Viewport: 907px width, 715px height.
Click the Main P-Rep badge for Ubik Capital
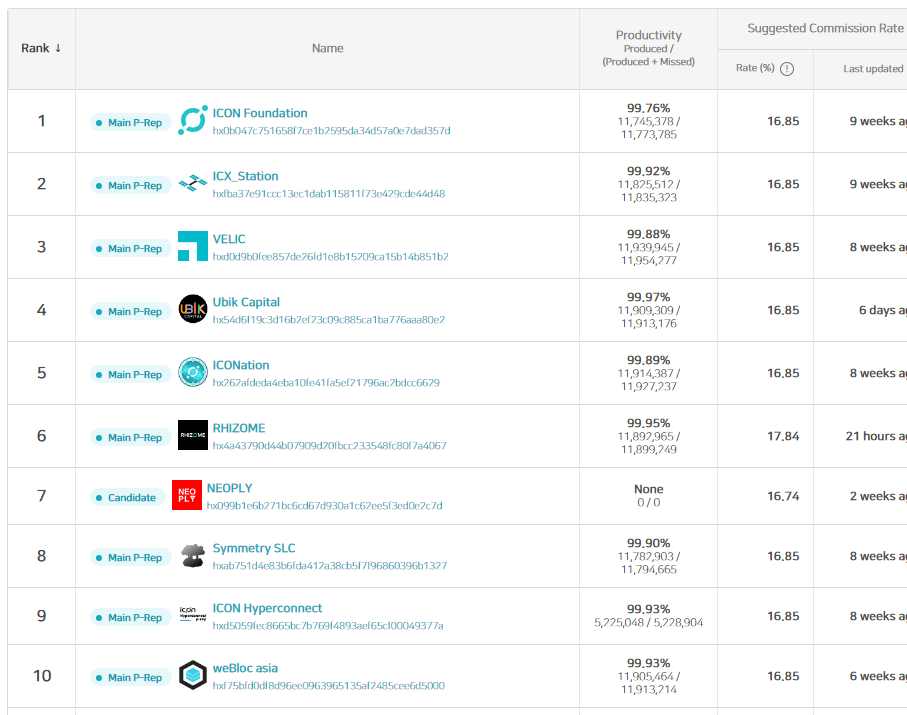point(130,312)
